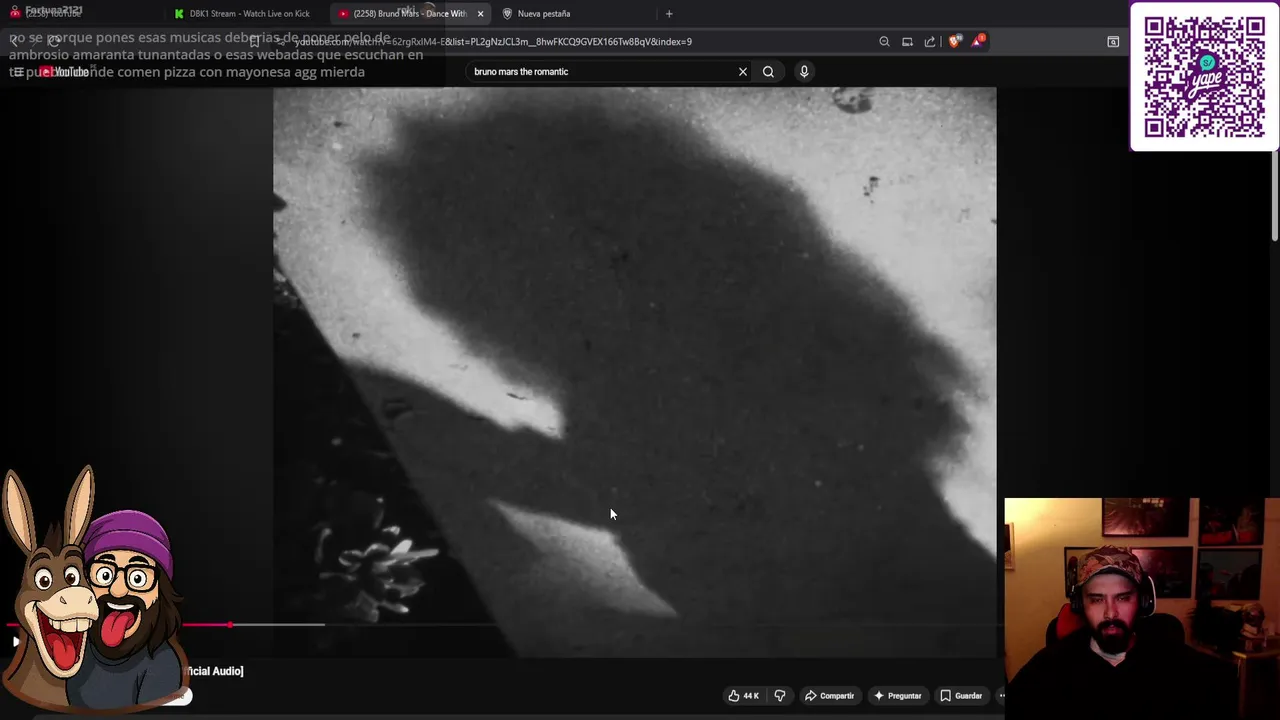Open a new browser tab with plus

(x=669, y=14)
